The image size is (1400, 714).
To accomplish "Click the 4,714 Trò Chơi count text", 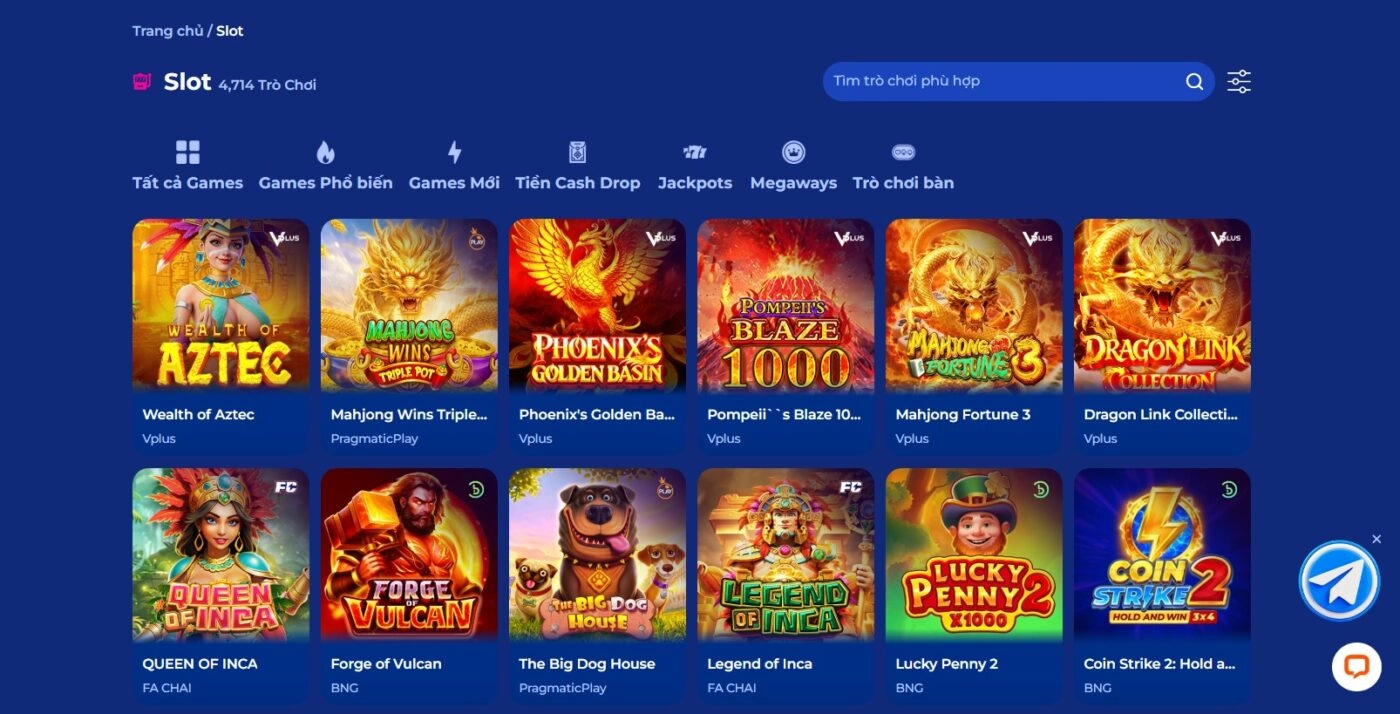I will point(267,85).
